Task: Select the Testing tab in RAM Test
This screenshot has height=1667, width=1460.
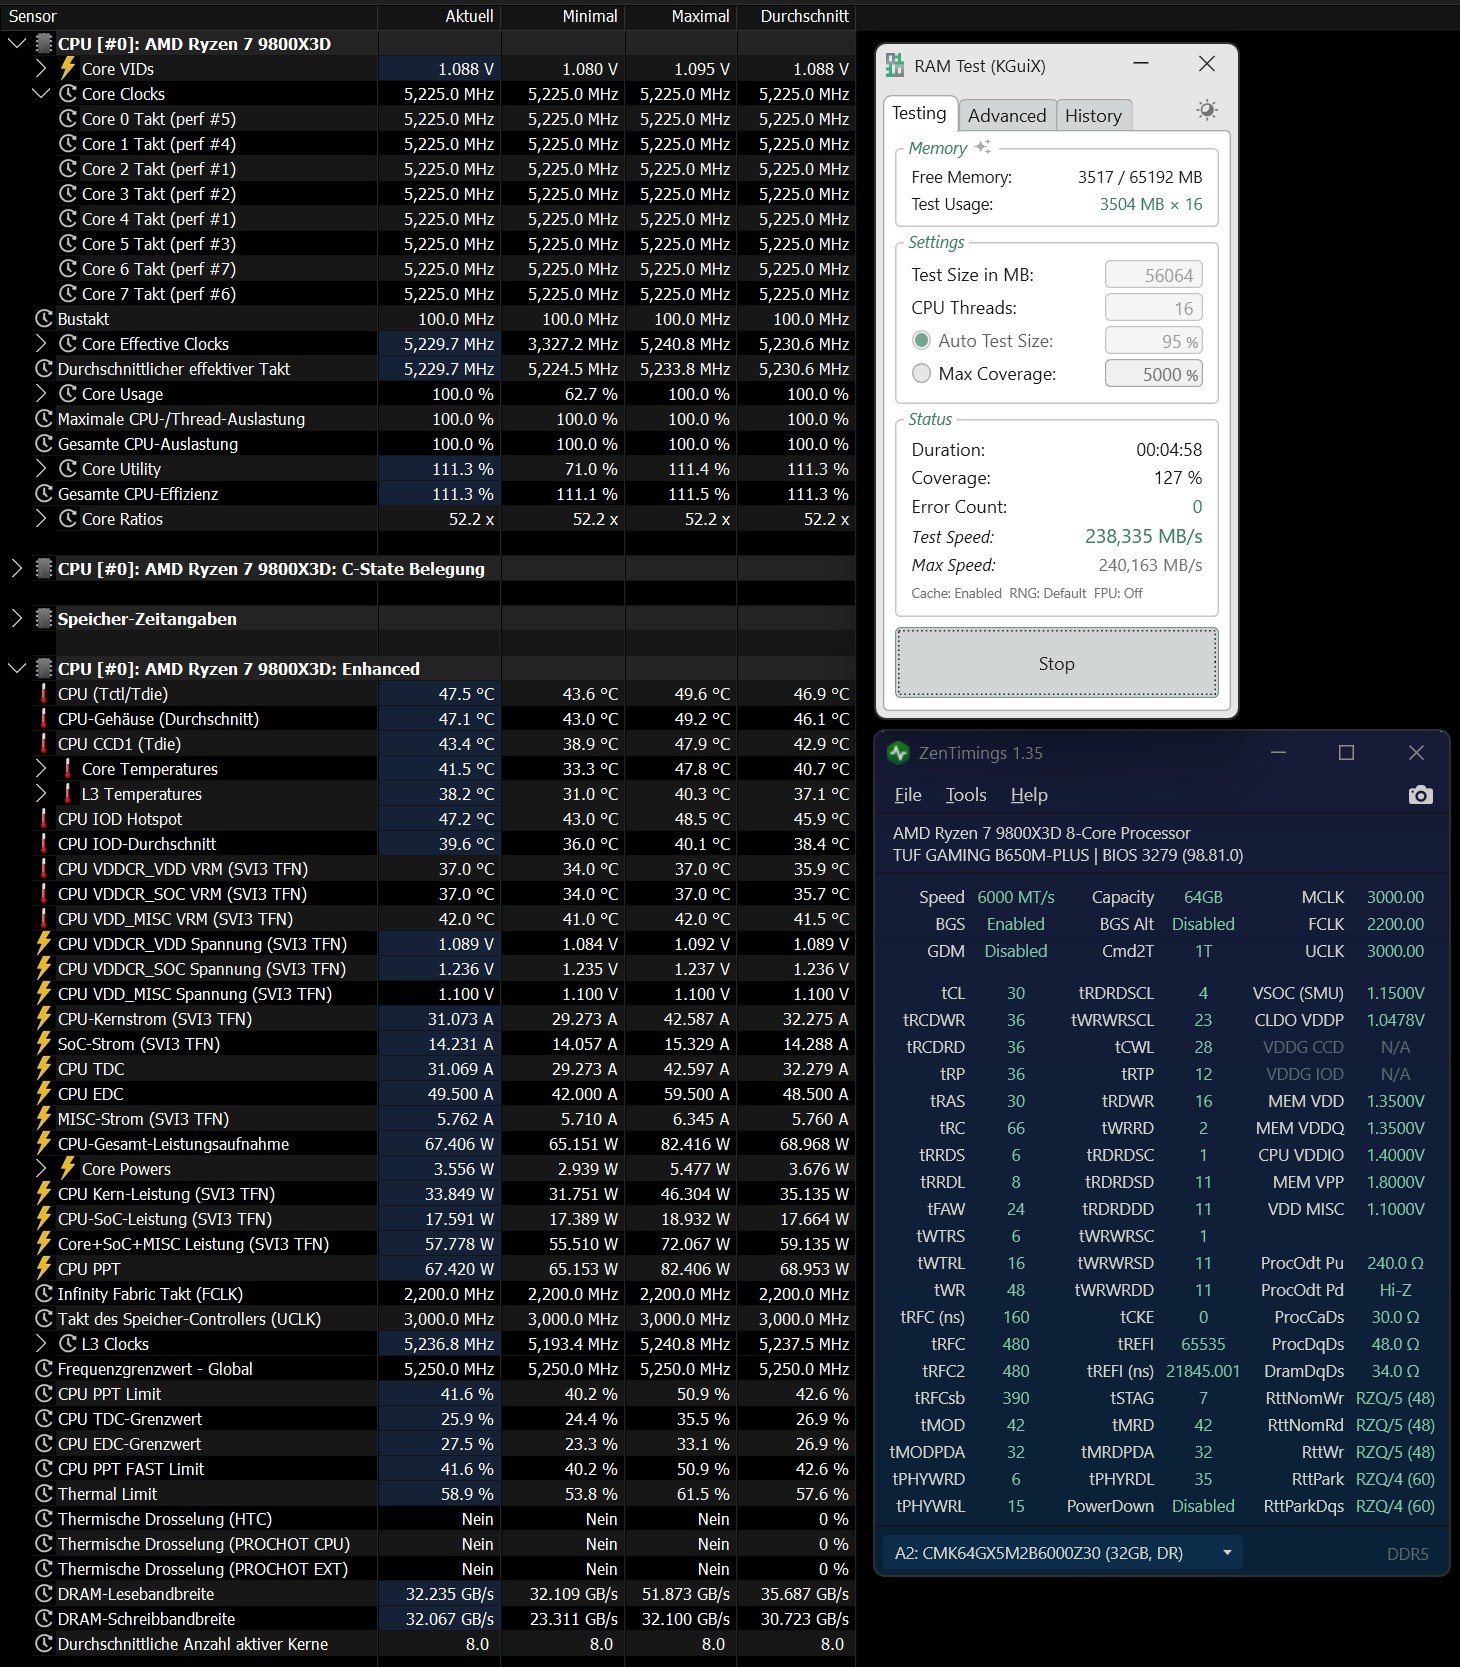Action: pyautogui.click(x=920, y=113)
